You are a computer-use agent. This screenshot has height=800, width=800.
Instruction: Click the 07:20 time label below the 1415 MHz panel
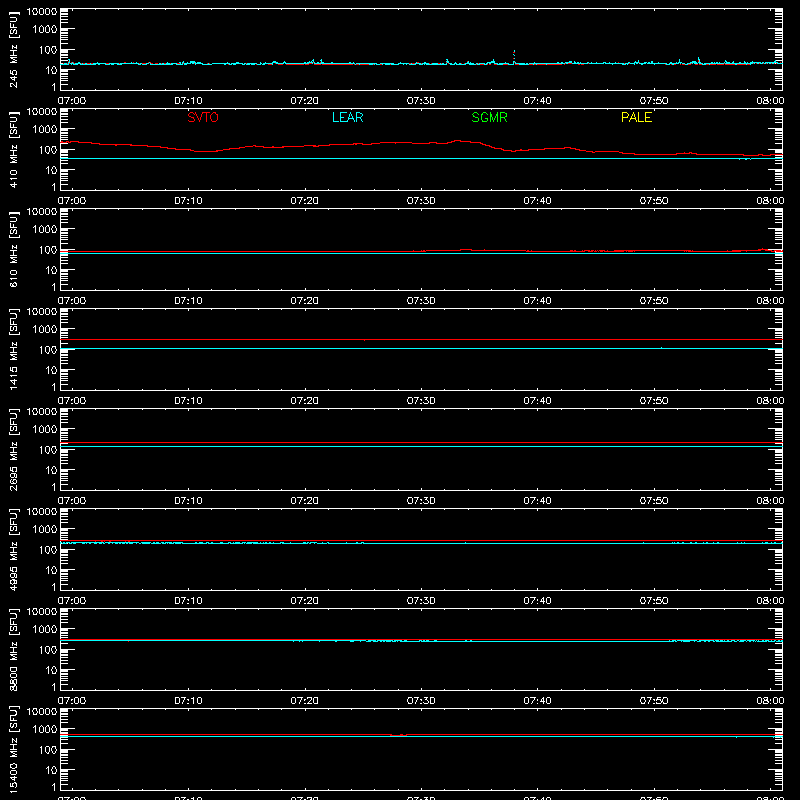pos(305,401)
